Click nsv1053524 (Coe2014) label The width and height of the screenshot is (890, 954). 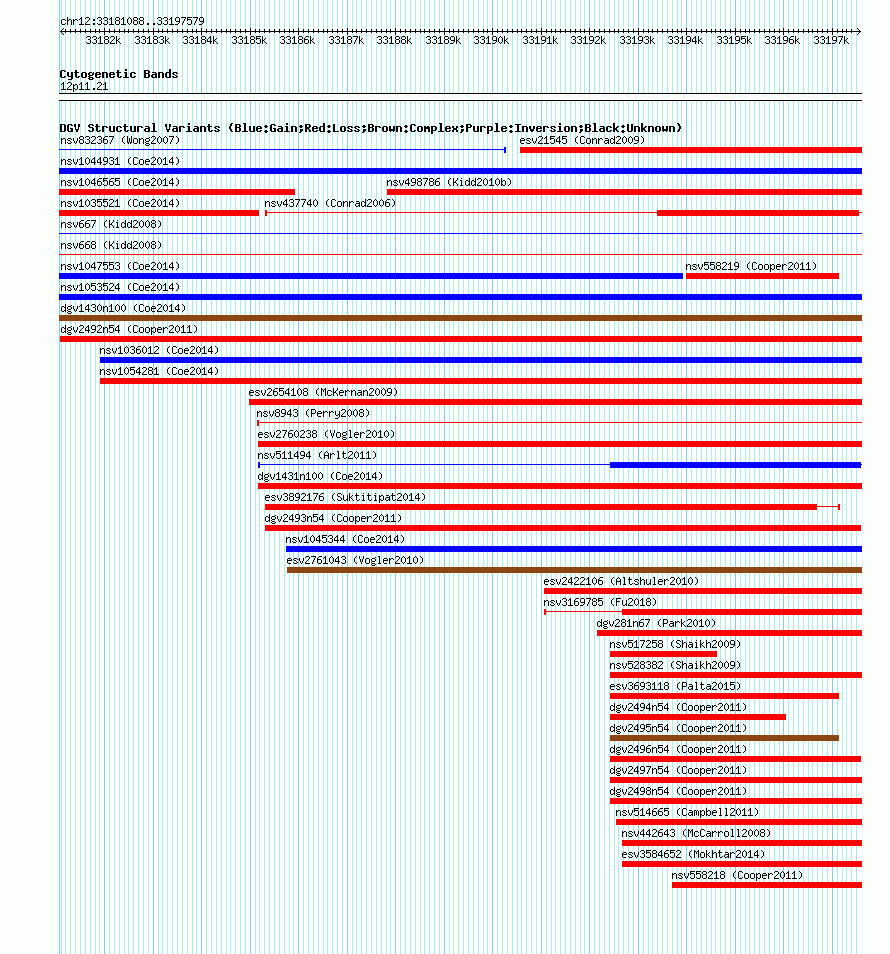point(120,287)
